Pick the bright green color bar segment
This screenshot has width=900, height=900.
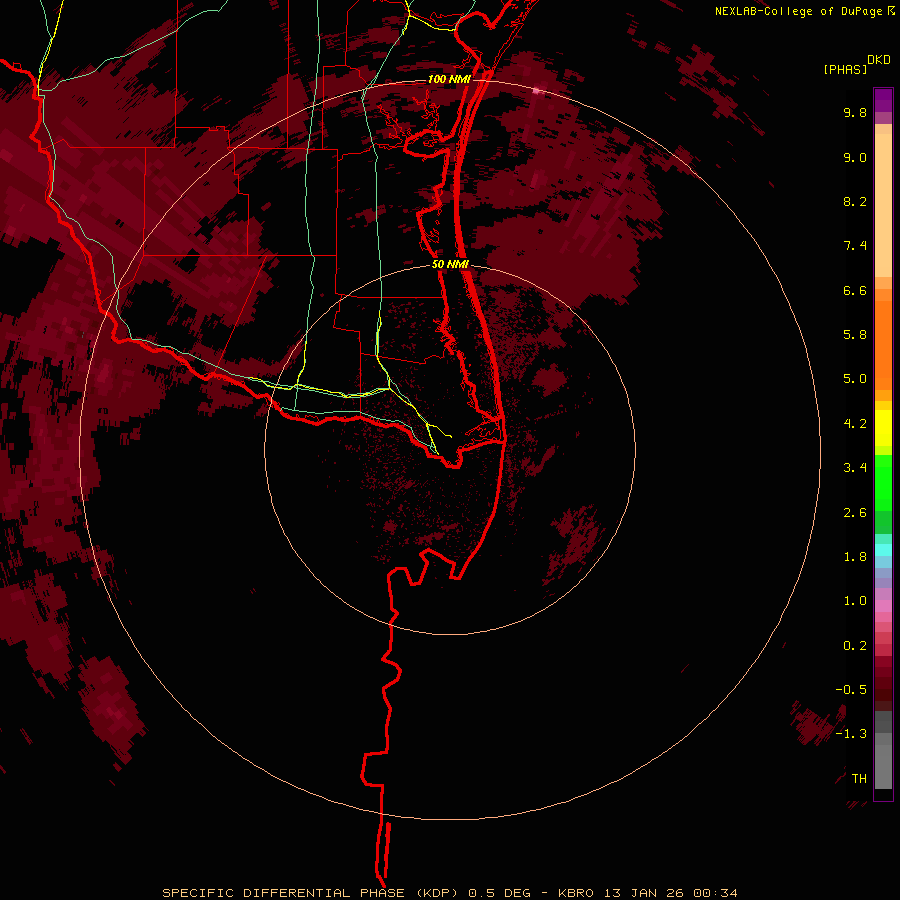(883, 482)
